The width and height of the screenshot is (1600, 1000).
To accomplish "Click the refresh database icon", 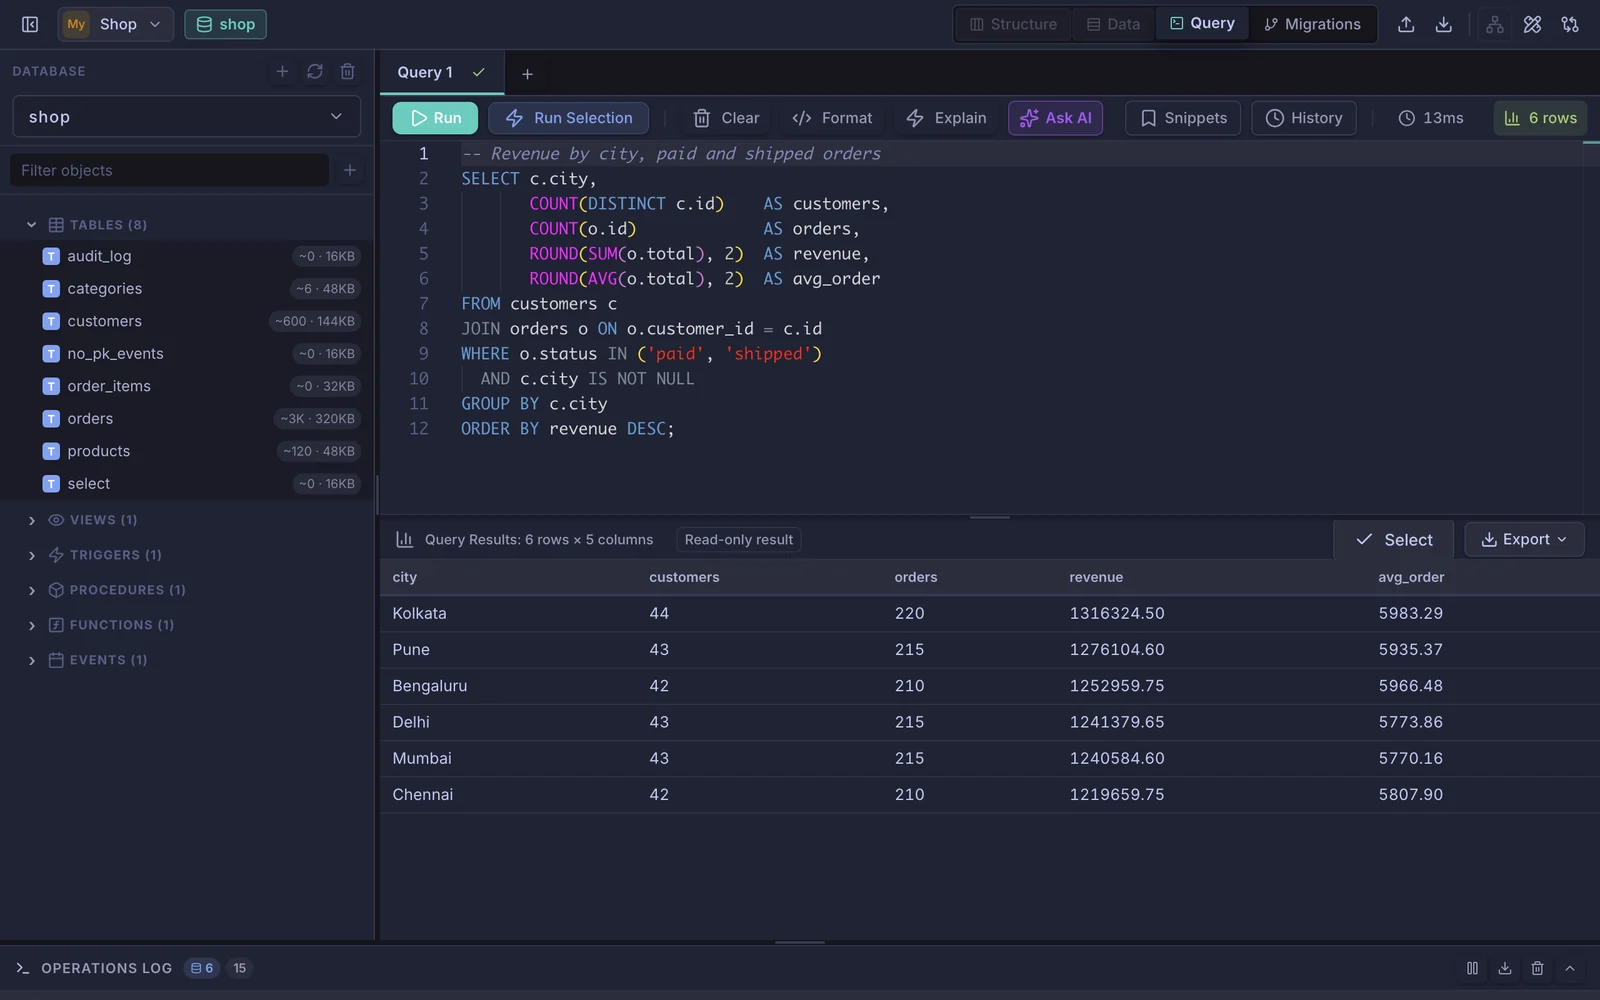I will [315, 71].
